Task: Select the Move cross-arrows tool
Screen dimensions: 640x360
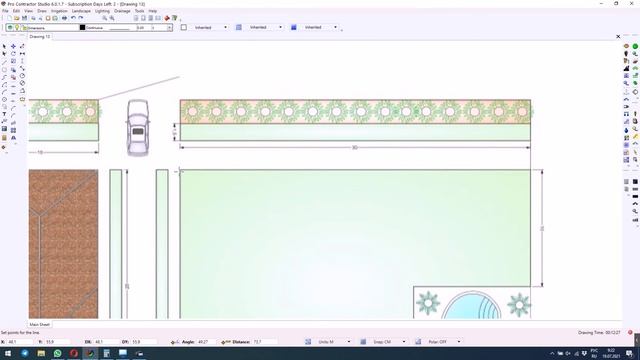Action: point(13,47)
